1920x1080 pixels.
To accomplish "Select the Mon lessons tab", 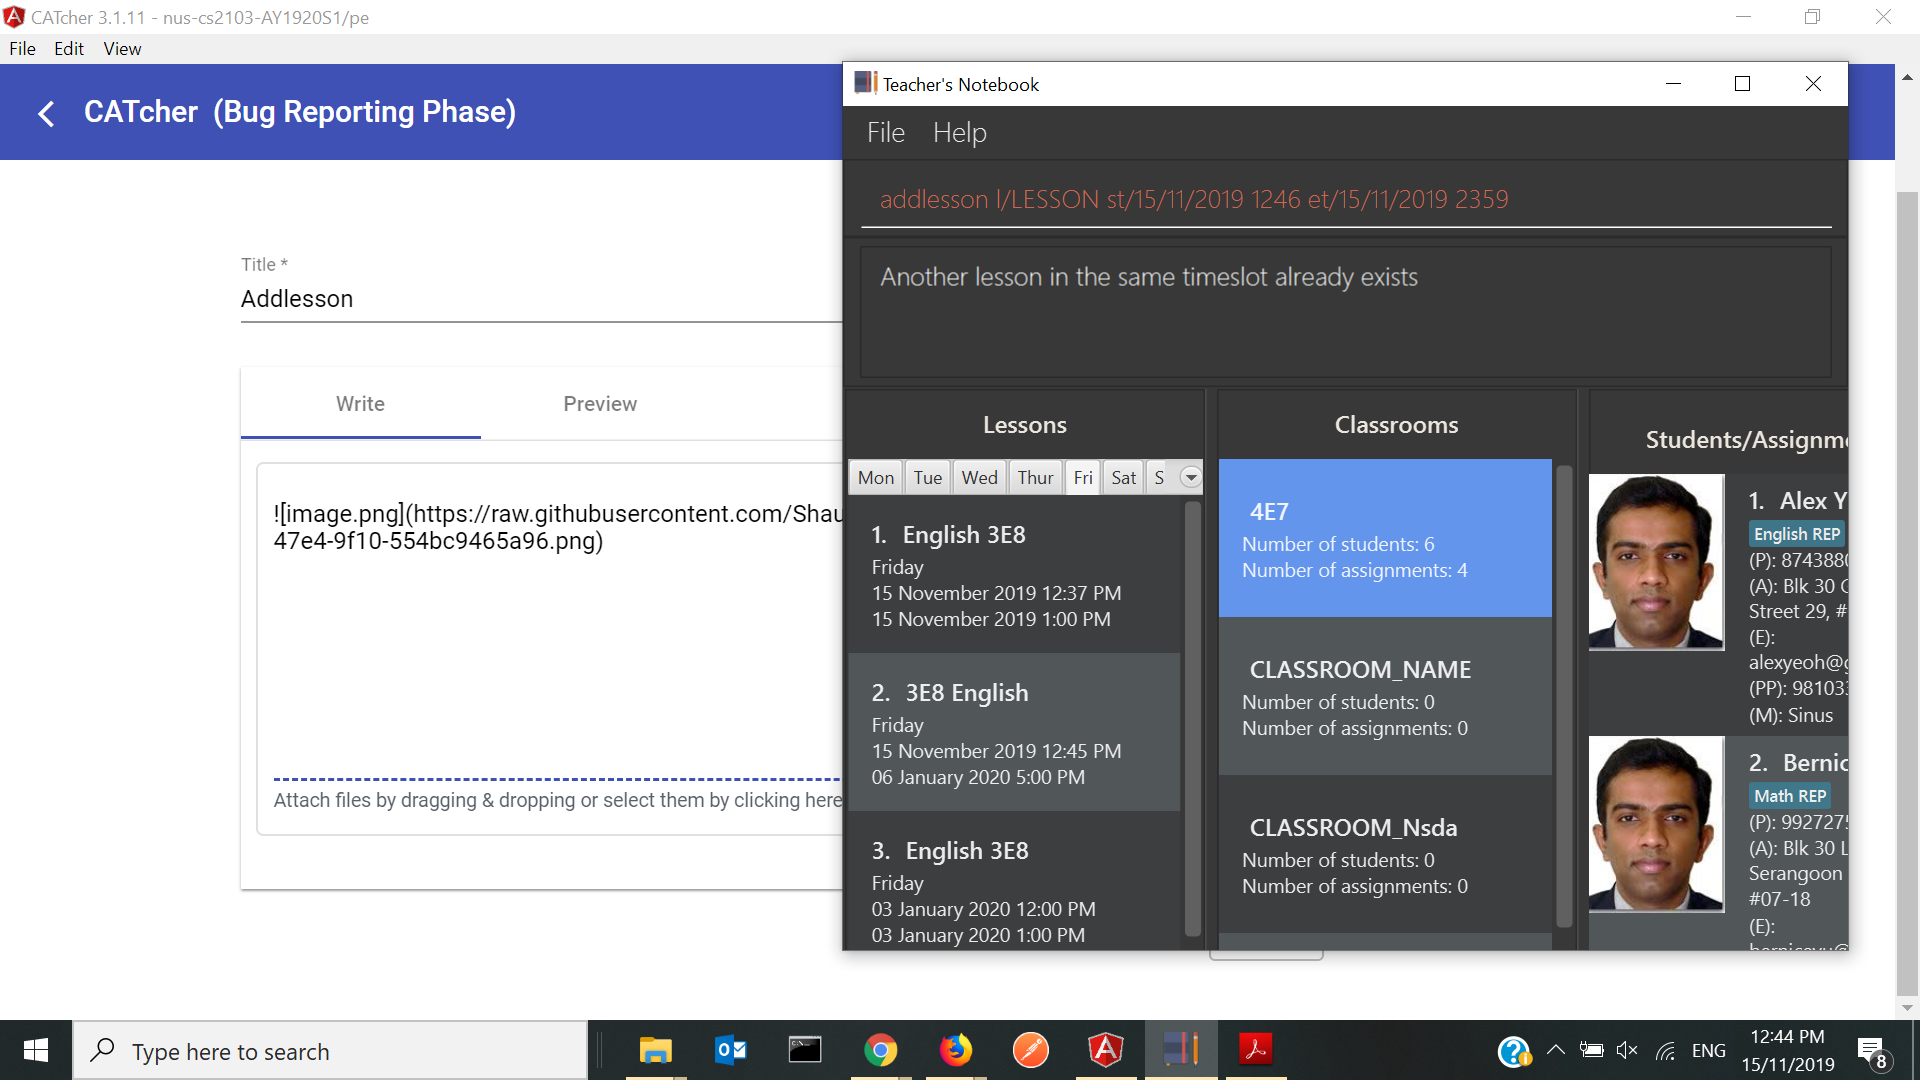I will click(876, 477).
